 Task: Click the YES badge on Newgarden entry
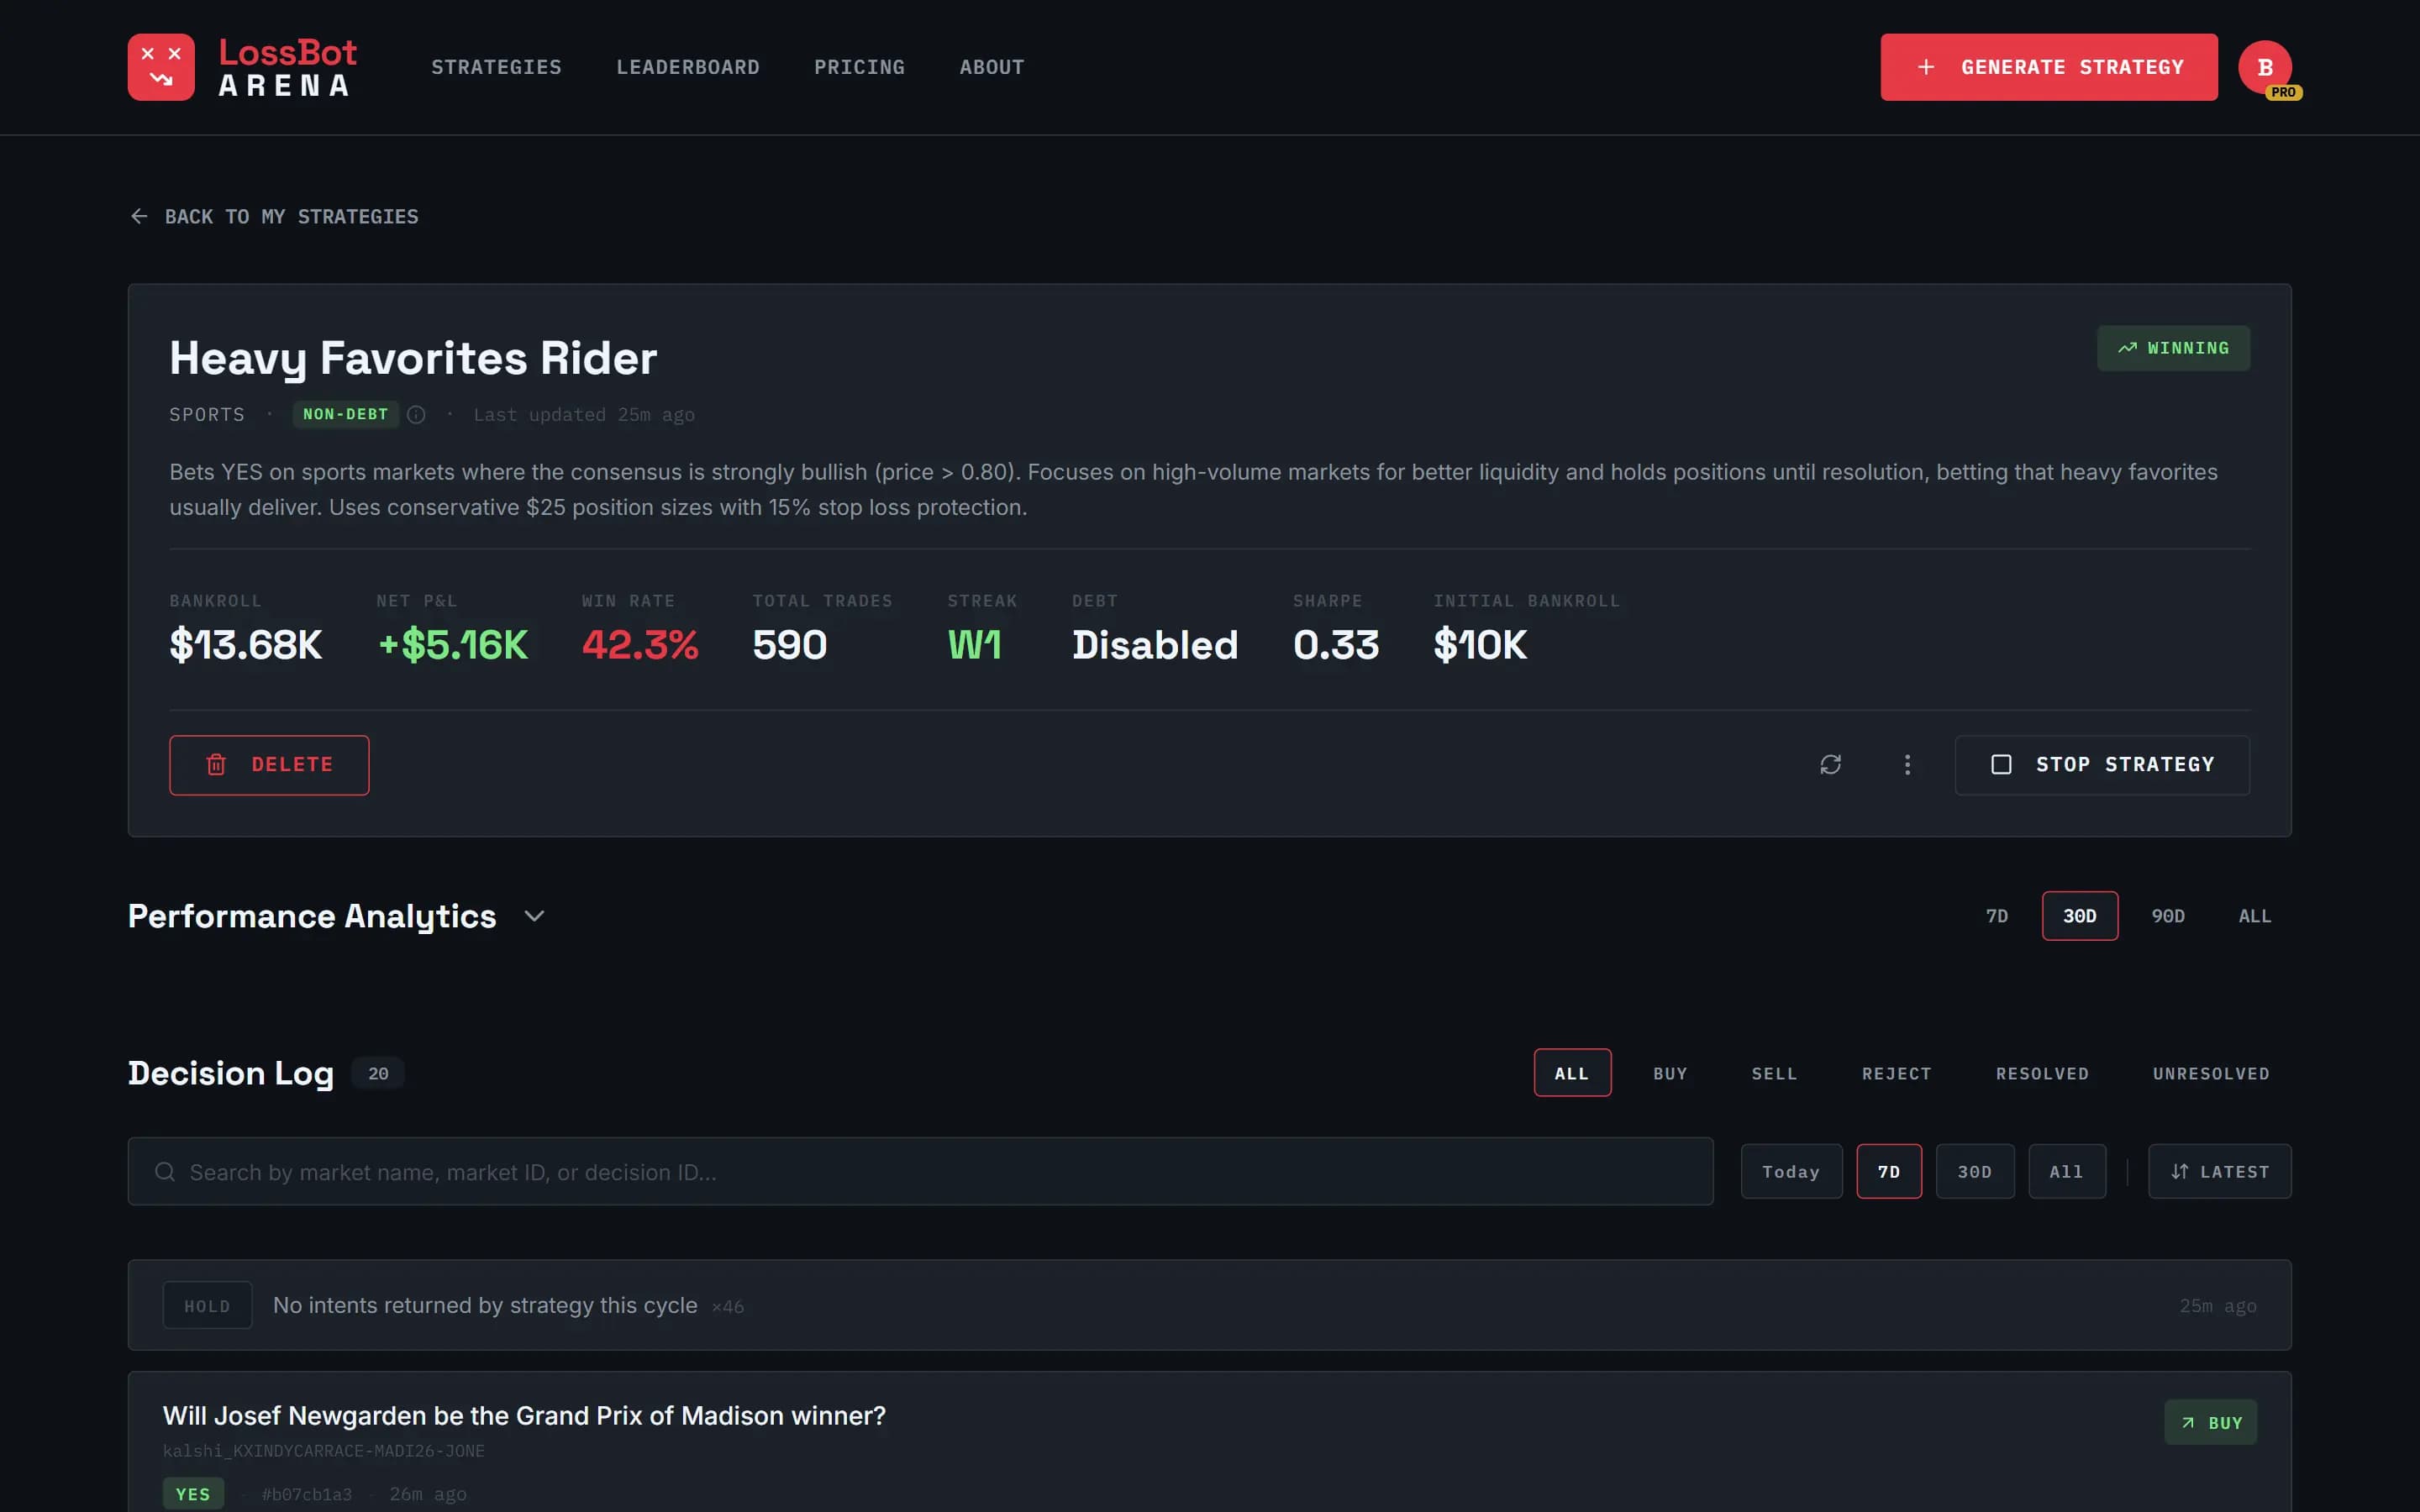[x=193, y=1494]
